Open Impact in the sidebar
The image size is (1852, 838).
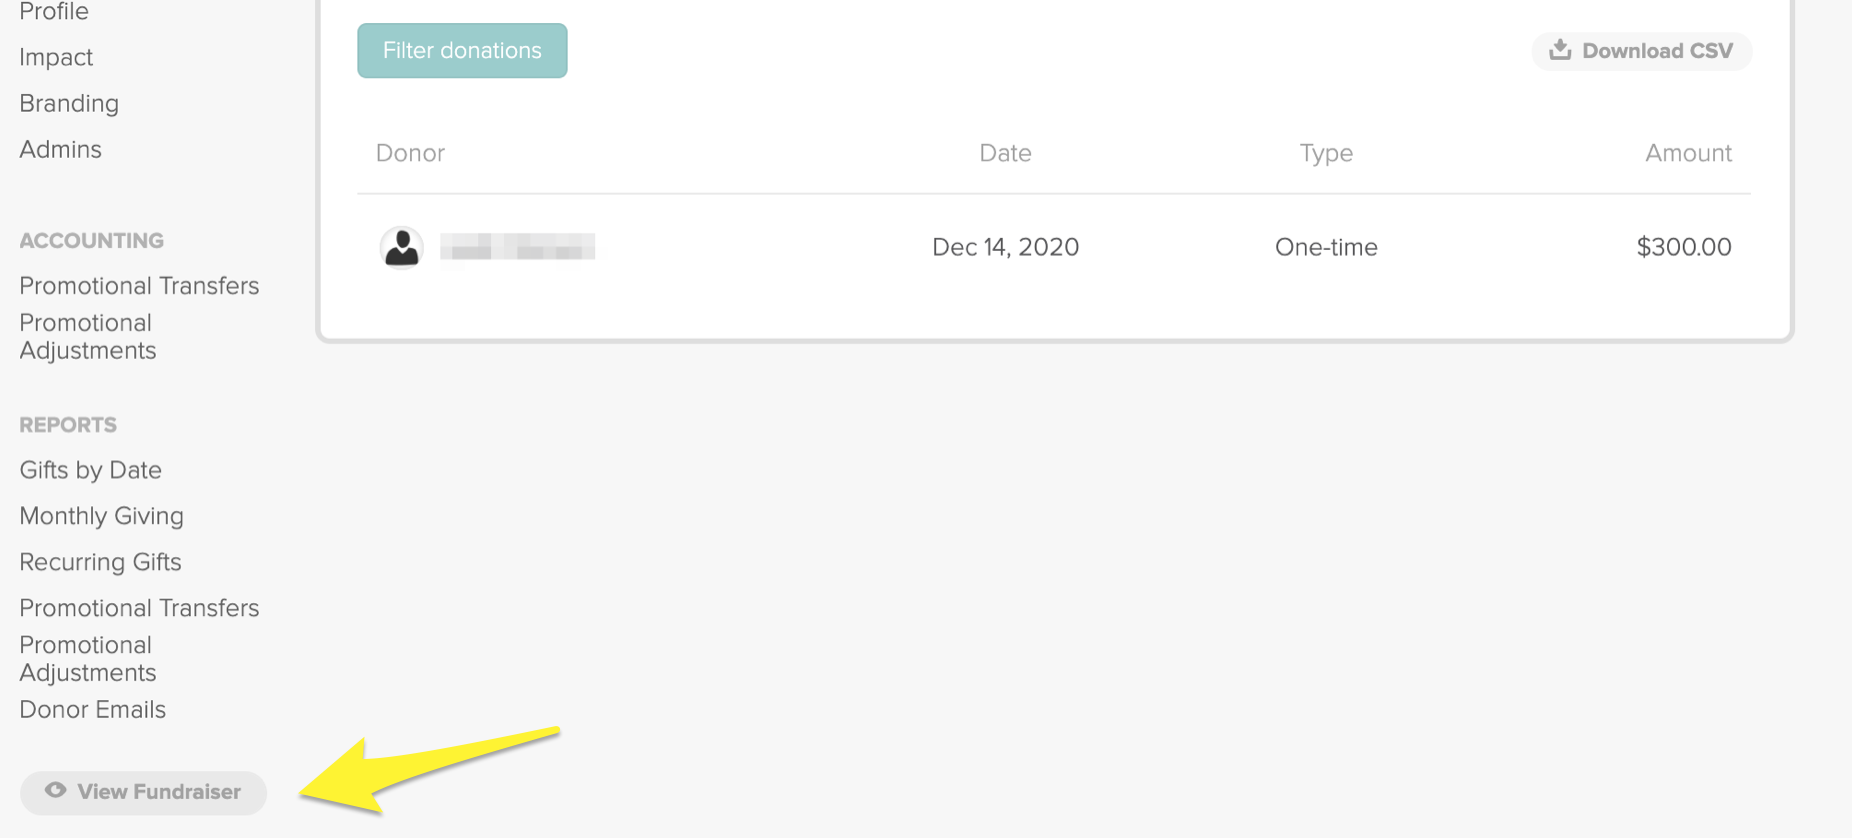56,57
